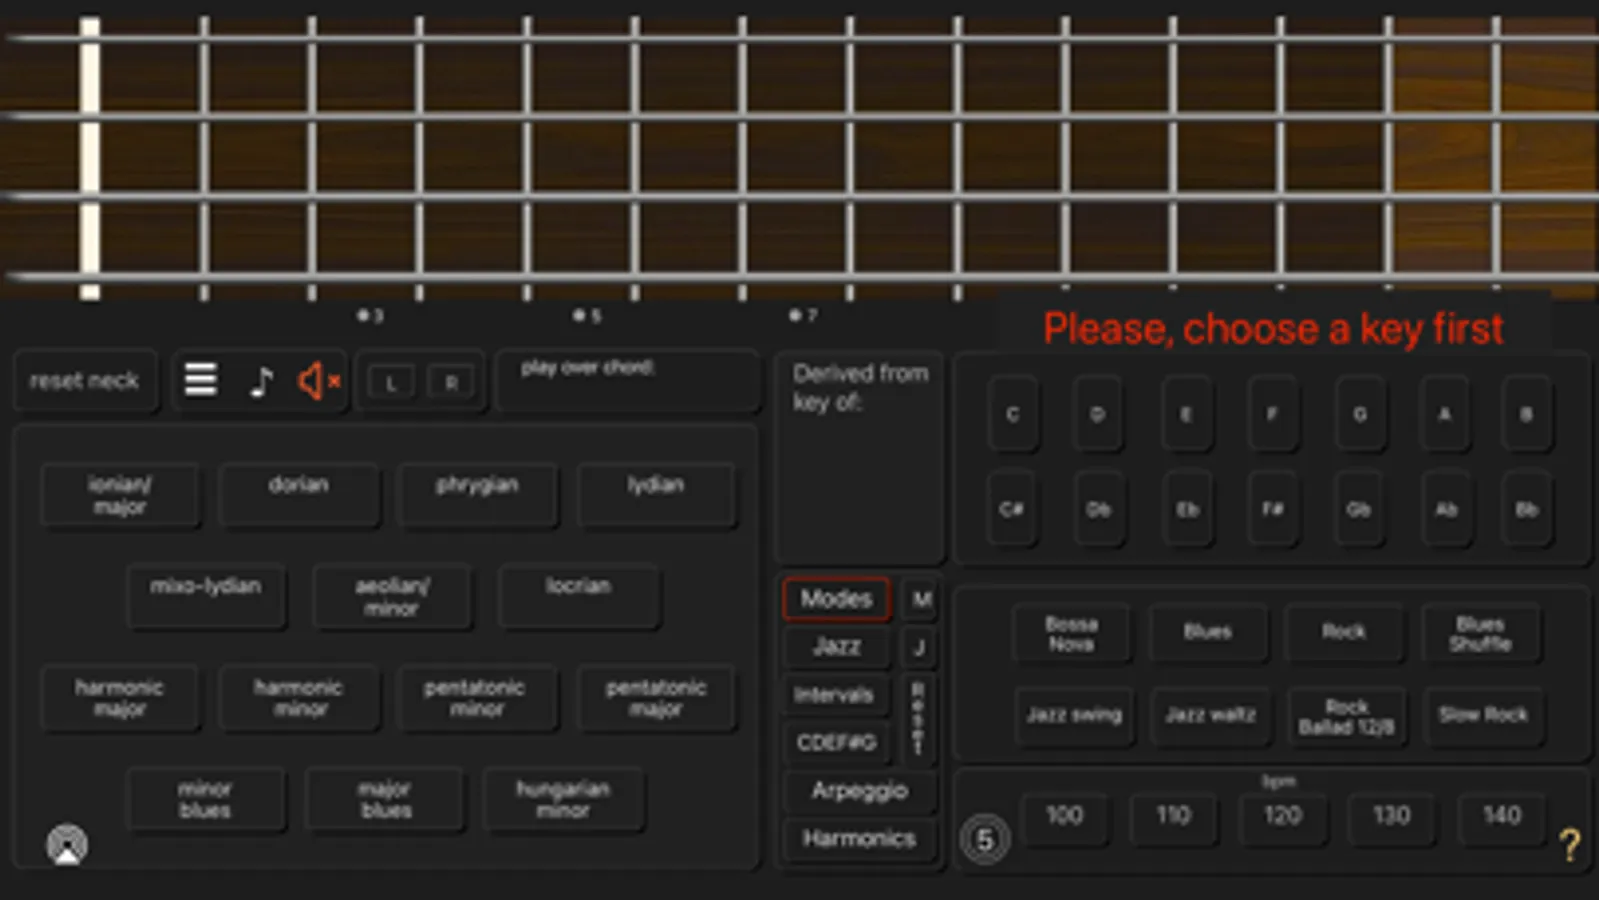Start the Bossa Nova backing rhythm

(x=1072, y=633)
